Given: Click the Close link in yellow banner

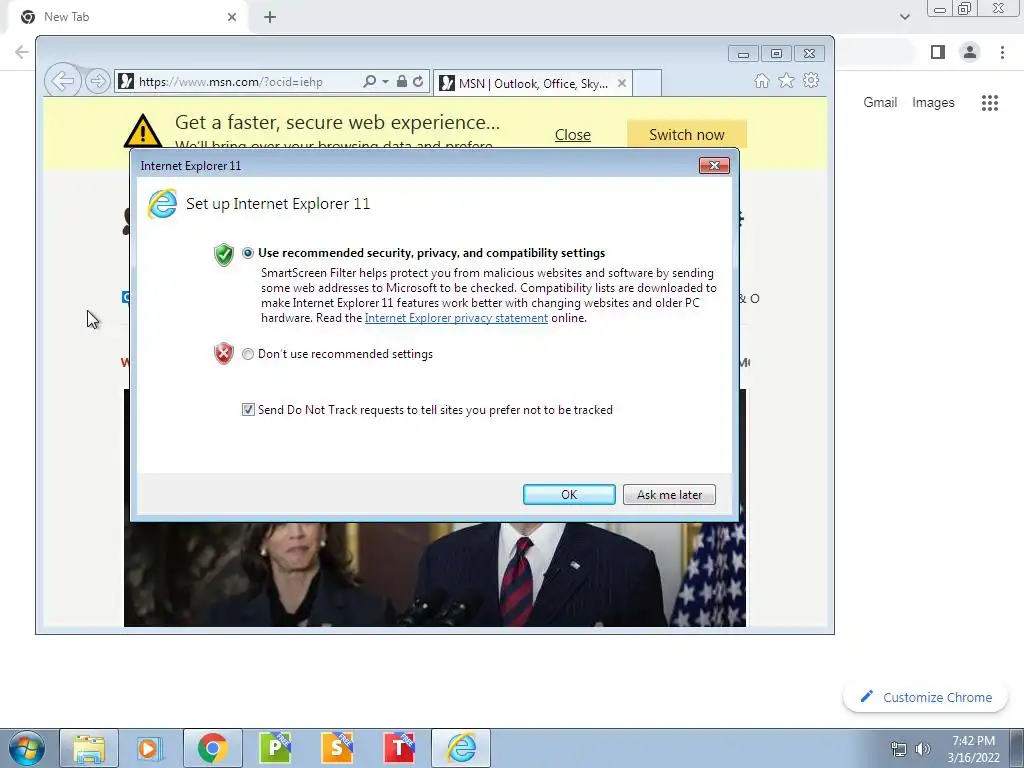Looking at the screenshot, I should pos(573,135).
